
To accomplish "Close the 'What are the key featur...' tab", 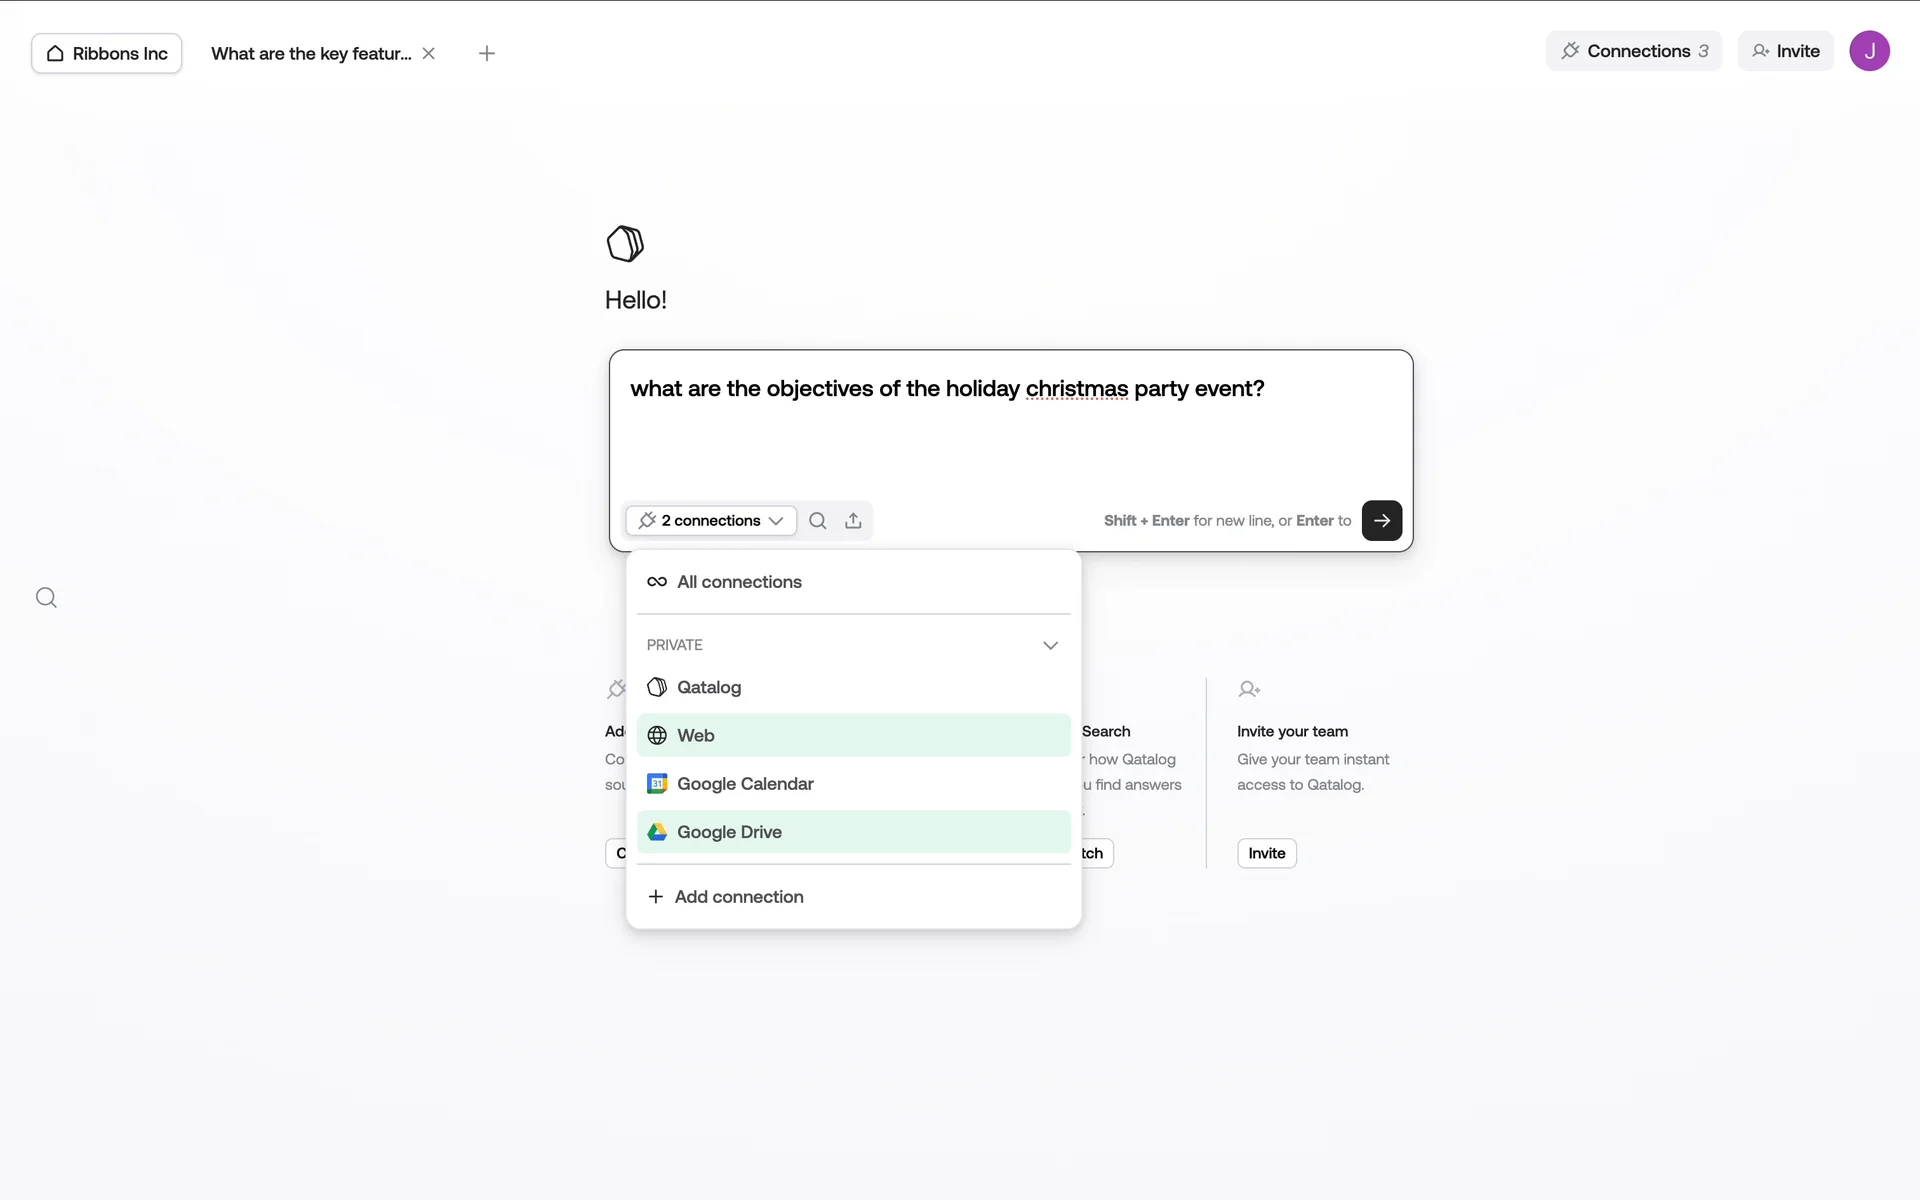I will tap(429, 53).
